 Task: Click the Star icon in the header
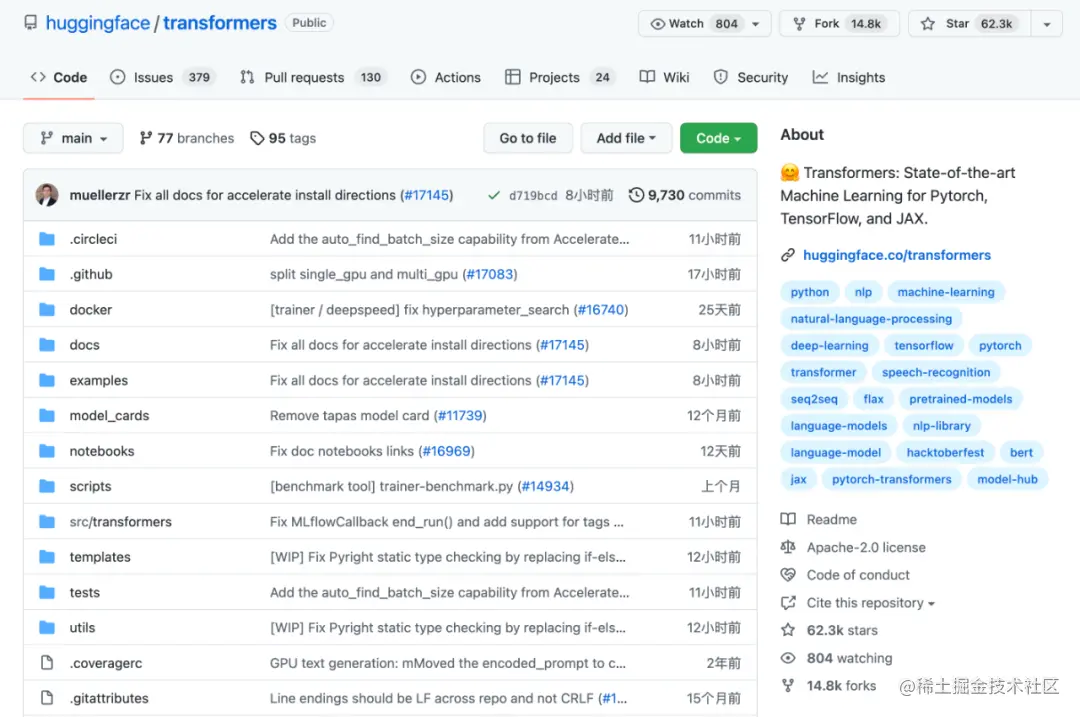928,24
